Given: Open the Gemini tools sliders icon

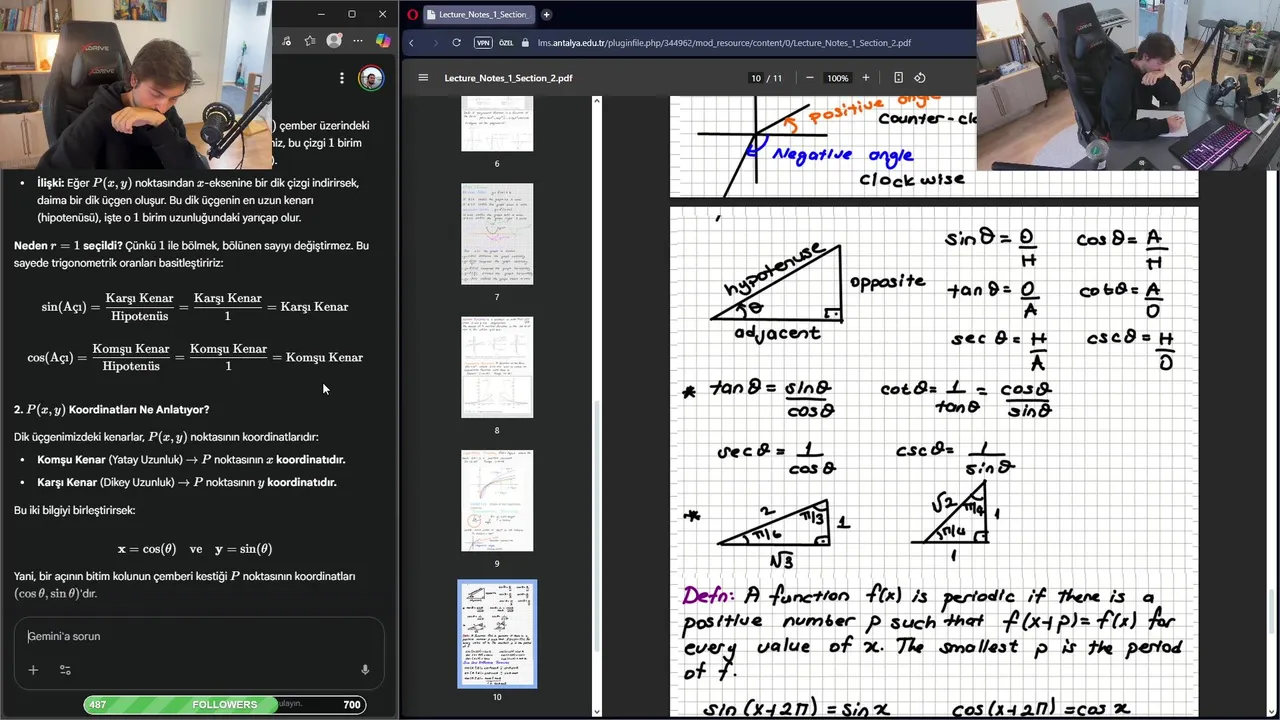Looking at the screenshot, I should [65, 670].
